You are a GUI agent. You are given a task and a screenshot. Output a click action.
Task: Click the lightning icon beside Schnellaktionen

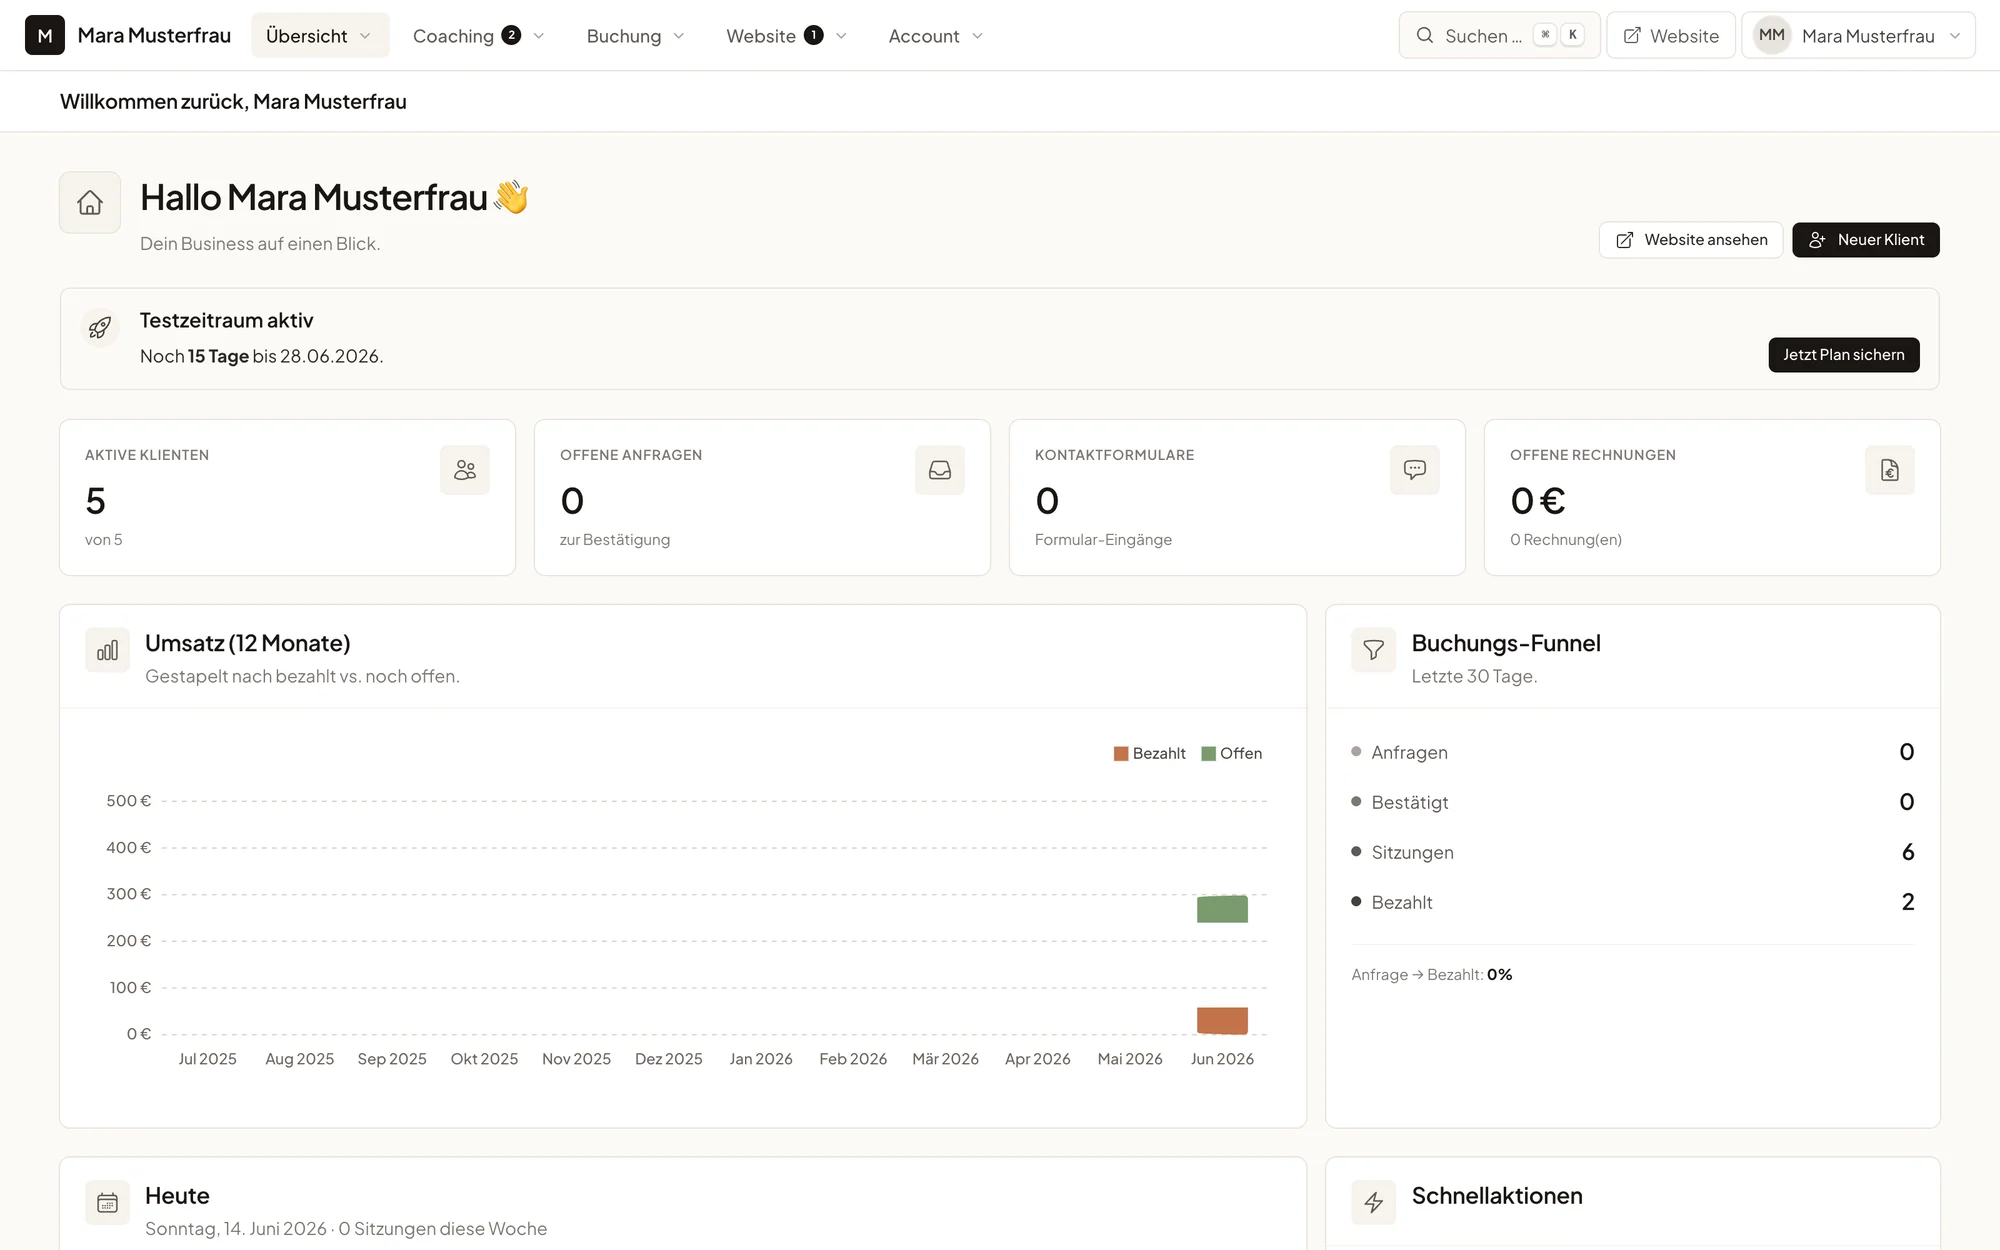[1374, 1203]
